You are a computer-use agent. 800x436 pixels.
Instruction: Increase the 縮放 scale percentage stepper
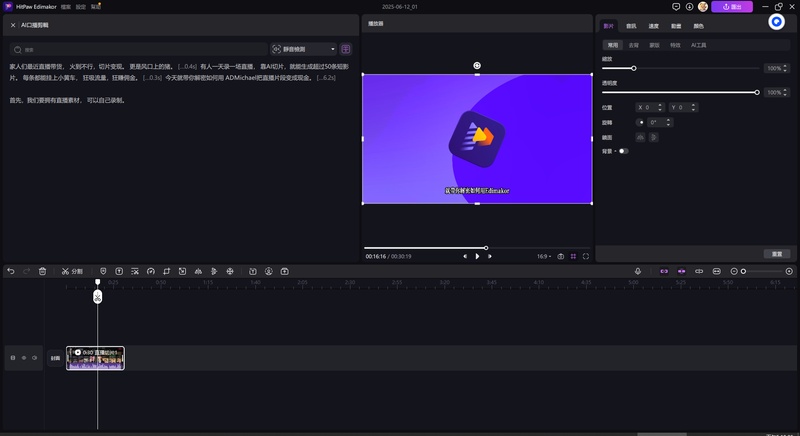[x=786, y=66]
